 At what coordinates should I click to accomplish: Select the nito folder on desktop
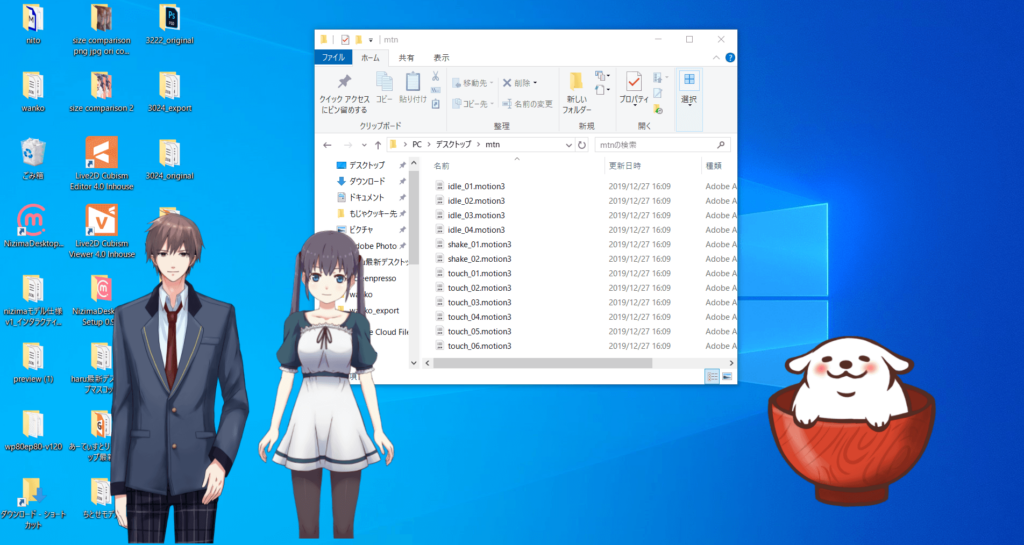point(33,24)
